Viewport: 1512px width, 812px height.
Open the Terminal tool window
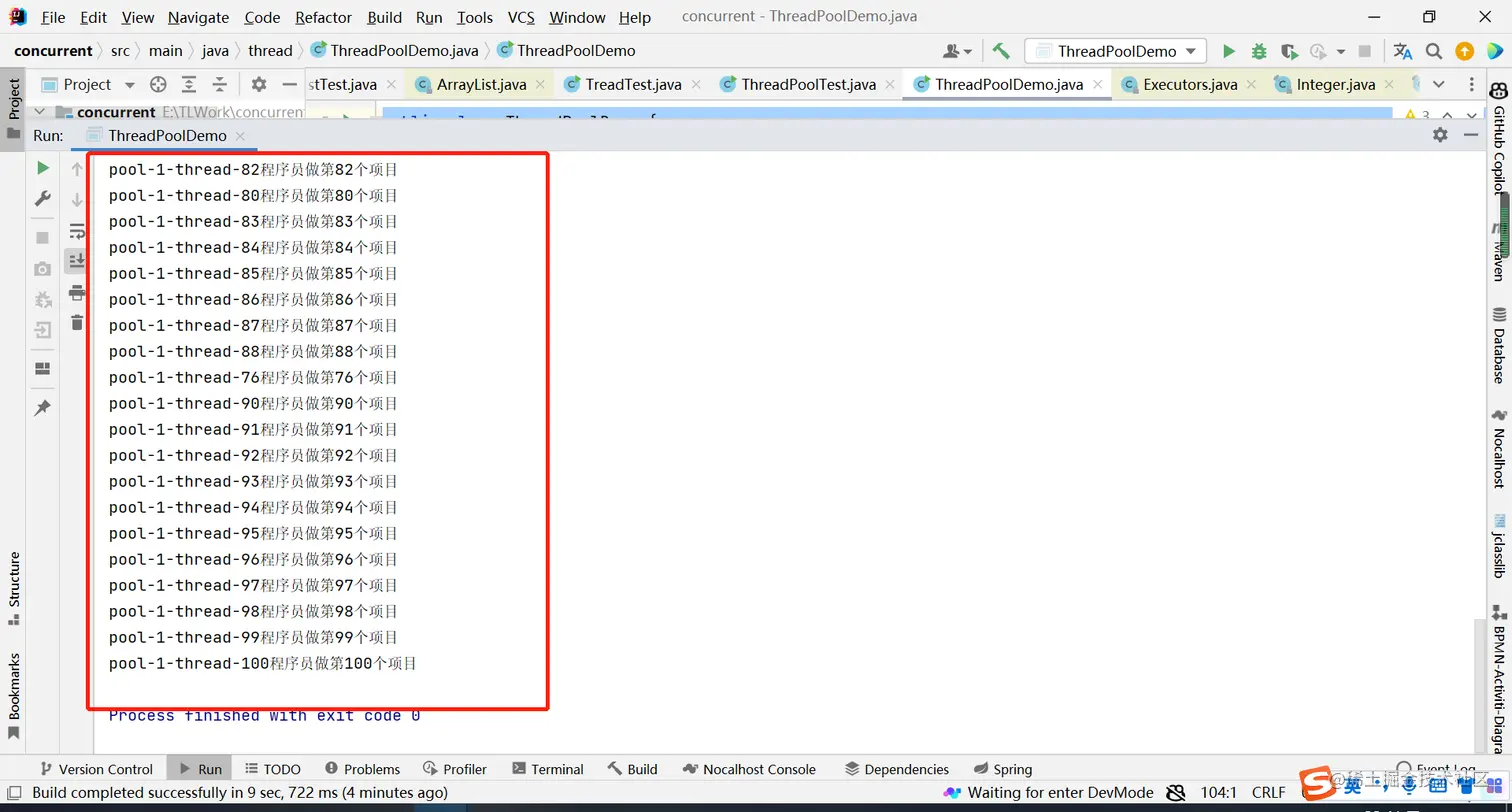[x=547, y=769]
